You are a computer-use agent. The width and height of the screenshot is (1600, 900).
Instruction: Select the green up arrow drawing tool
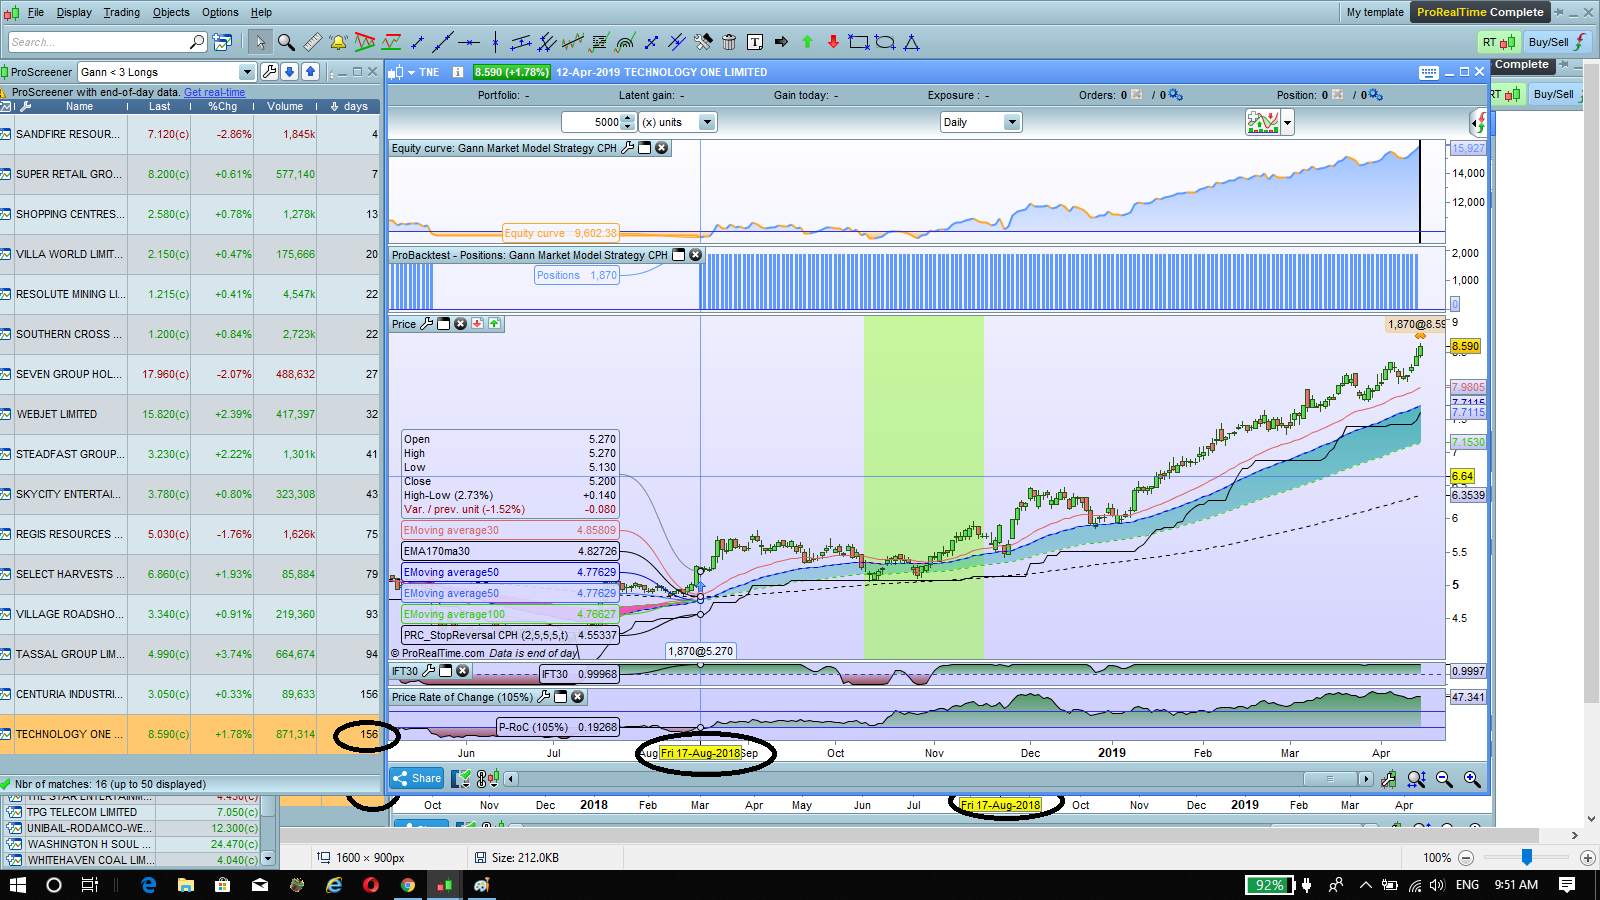pyautogui.click(x=807, y=42)
